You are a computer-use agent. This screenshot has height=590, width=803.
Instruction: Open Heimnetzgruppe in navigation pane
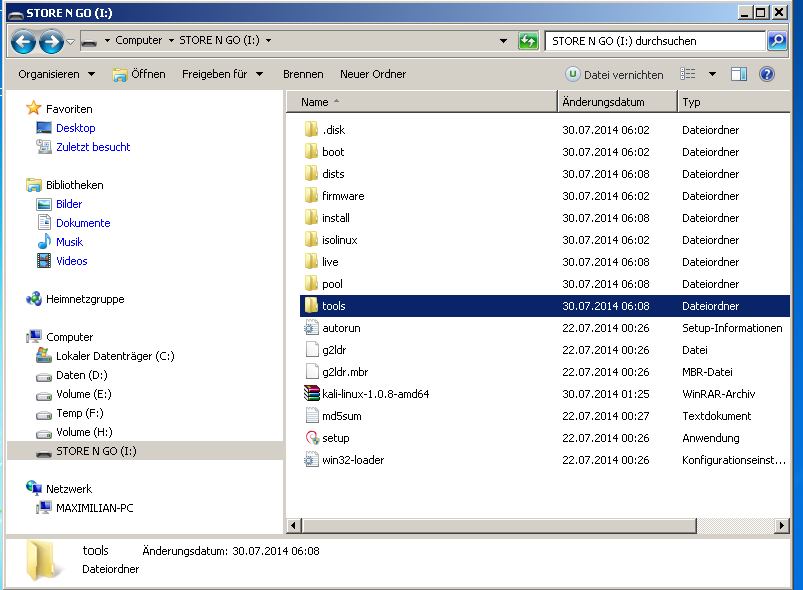85,299
